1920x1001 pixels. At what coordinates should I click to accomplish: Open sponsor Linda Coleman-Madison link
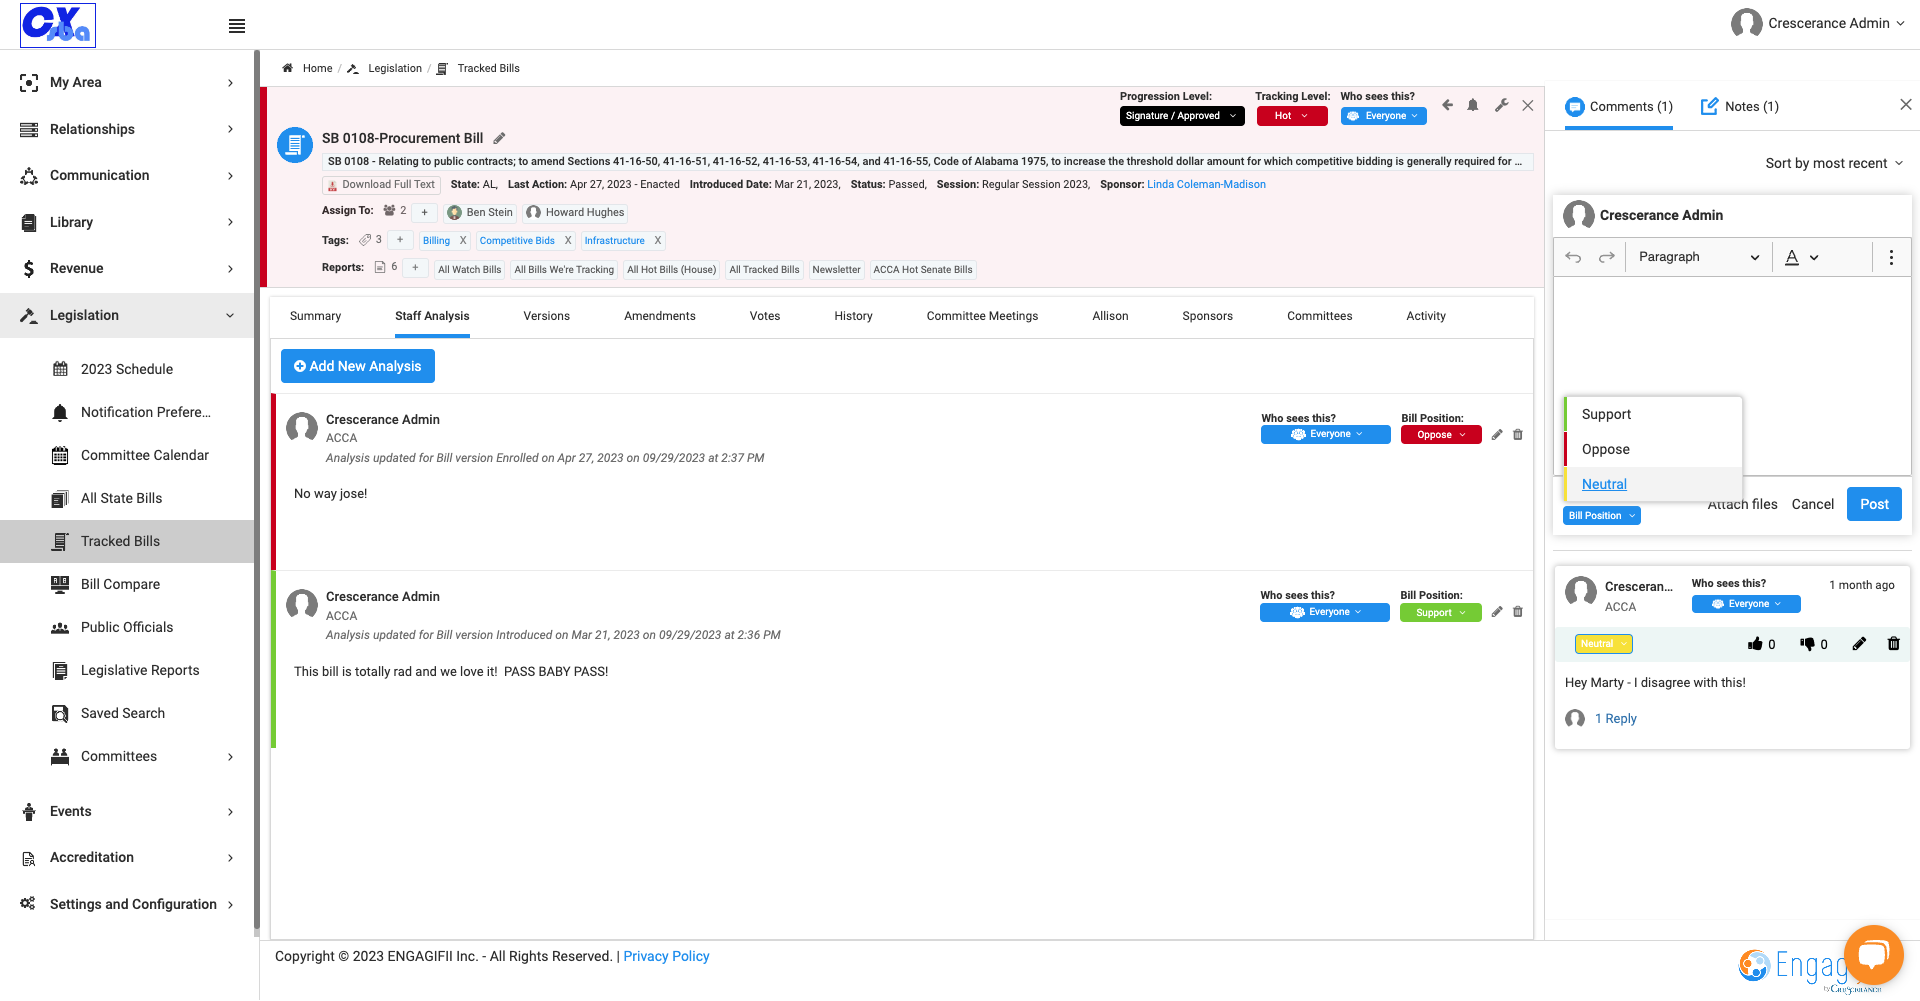coord(1206,184)
